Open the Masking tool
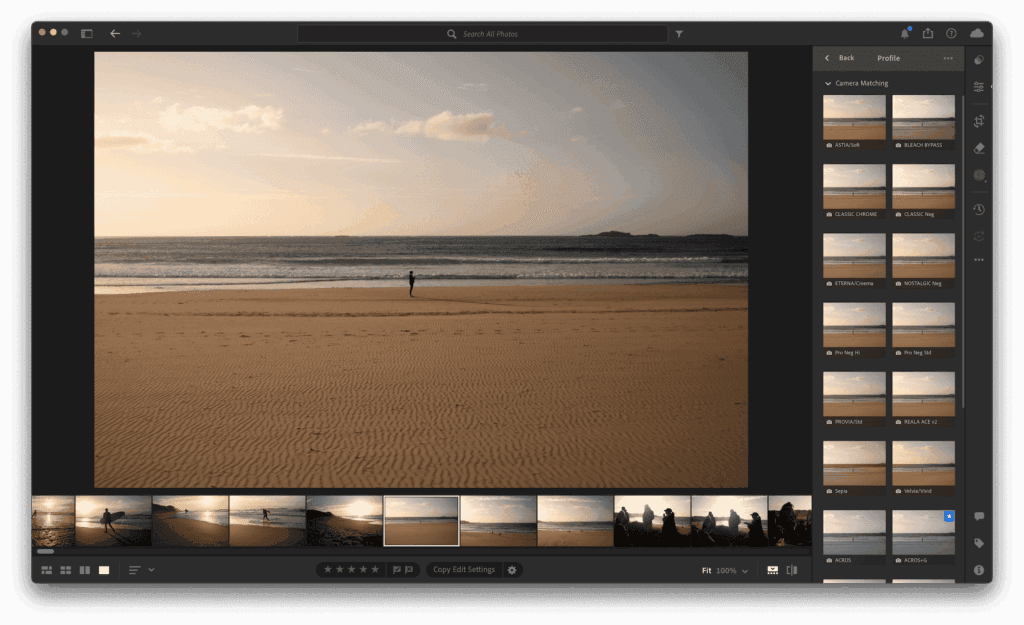The image size is (1024, 625). tap(978, 177)
